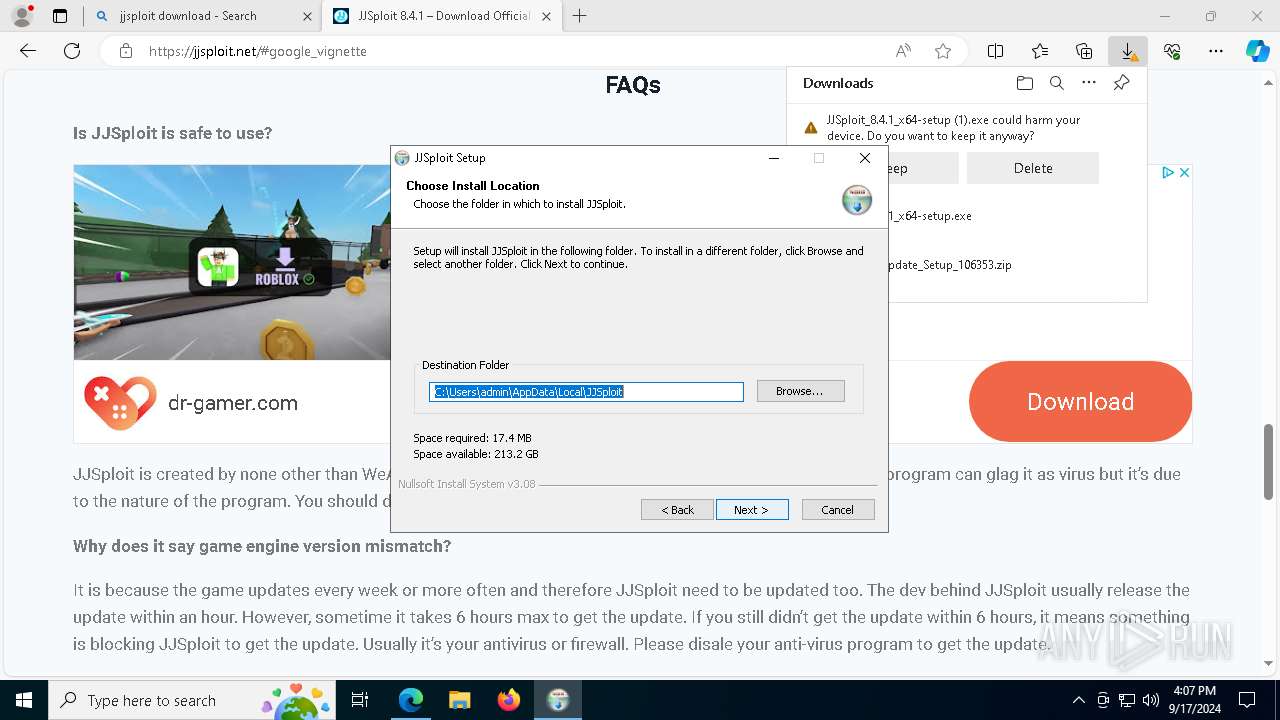The image size is (1280, 720).
Task: Search downloads with magnifier icon
Action: tap(1056, 83)
